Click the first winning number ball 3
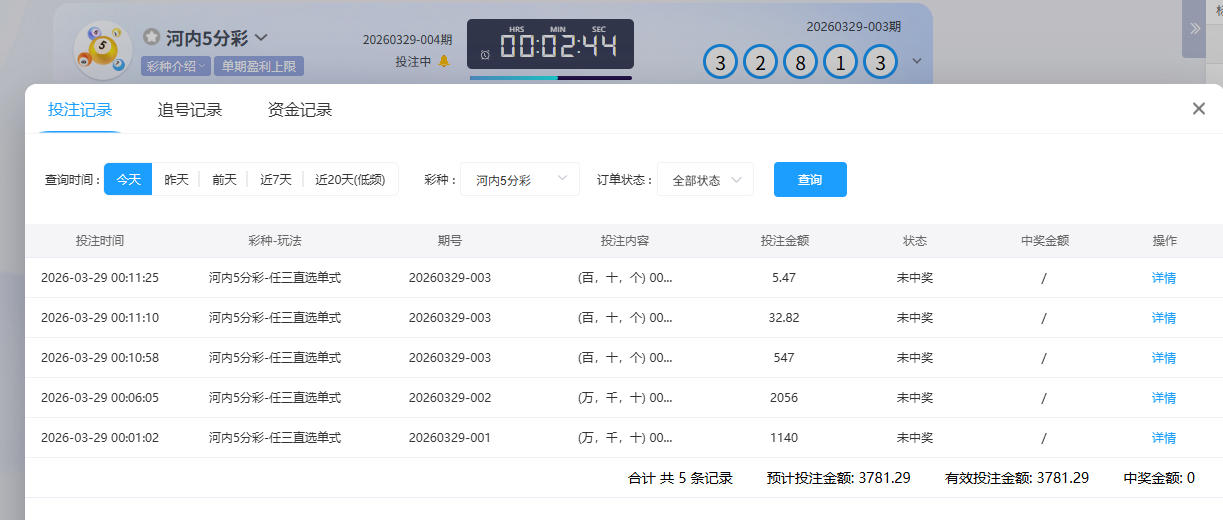 [x=720, y=62]
